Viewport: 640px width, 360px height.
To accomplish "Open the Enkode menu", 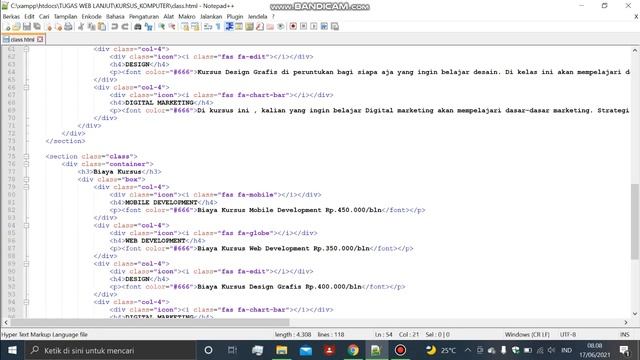I will coord(91,17).
